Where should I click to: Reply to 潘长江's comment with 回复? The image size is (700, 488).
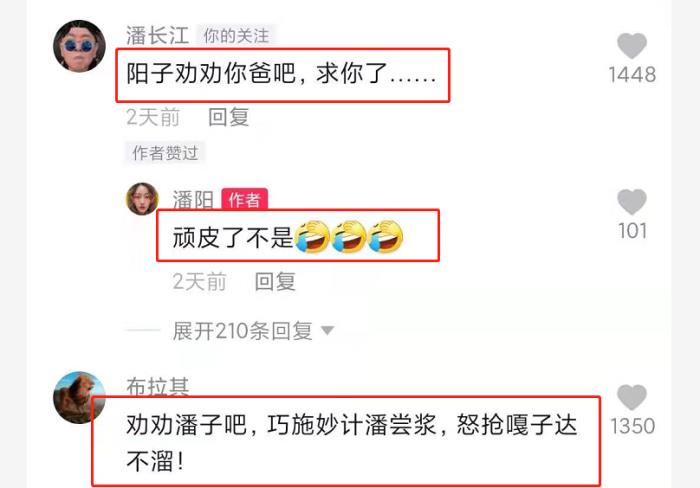coord(229,117)
